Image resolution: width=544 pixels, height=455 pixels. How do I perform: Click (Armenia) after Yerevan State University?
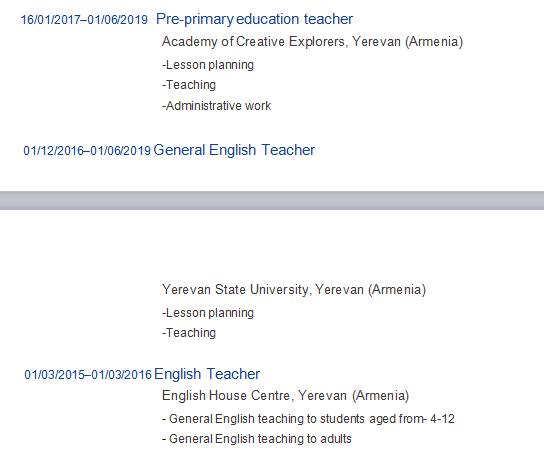click(x=397, y=290)
